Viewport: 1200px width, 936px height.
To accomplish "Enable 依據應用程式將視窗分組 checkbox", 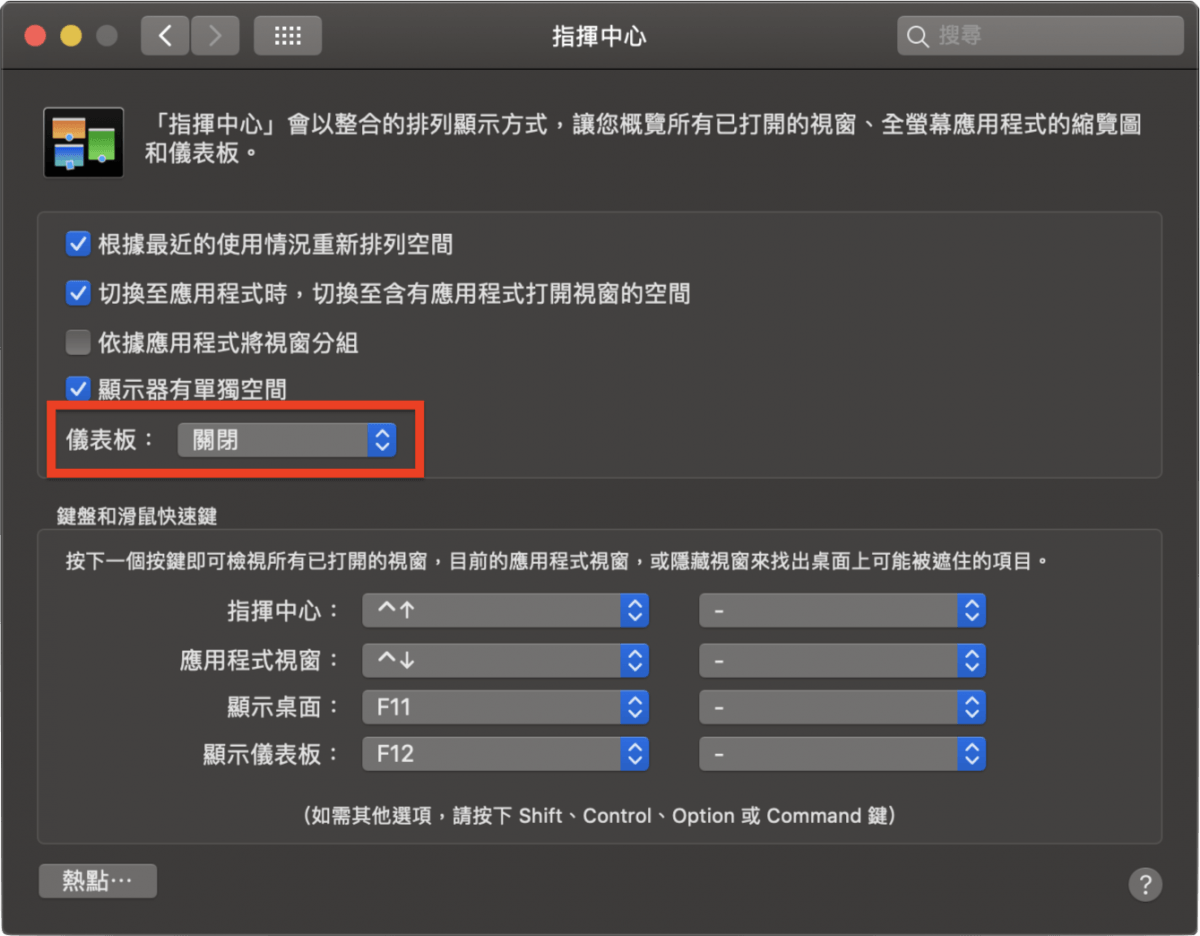I will click(x=78, y=343).
